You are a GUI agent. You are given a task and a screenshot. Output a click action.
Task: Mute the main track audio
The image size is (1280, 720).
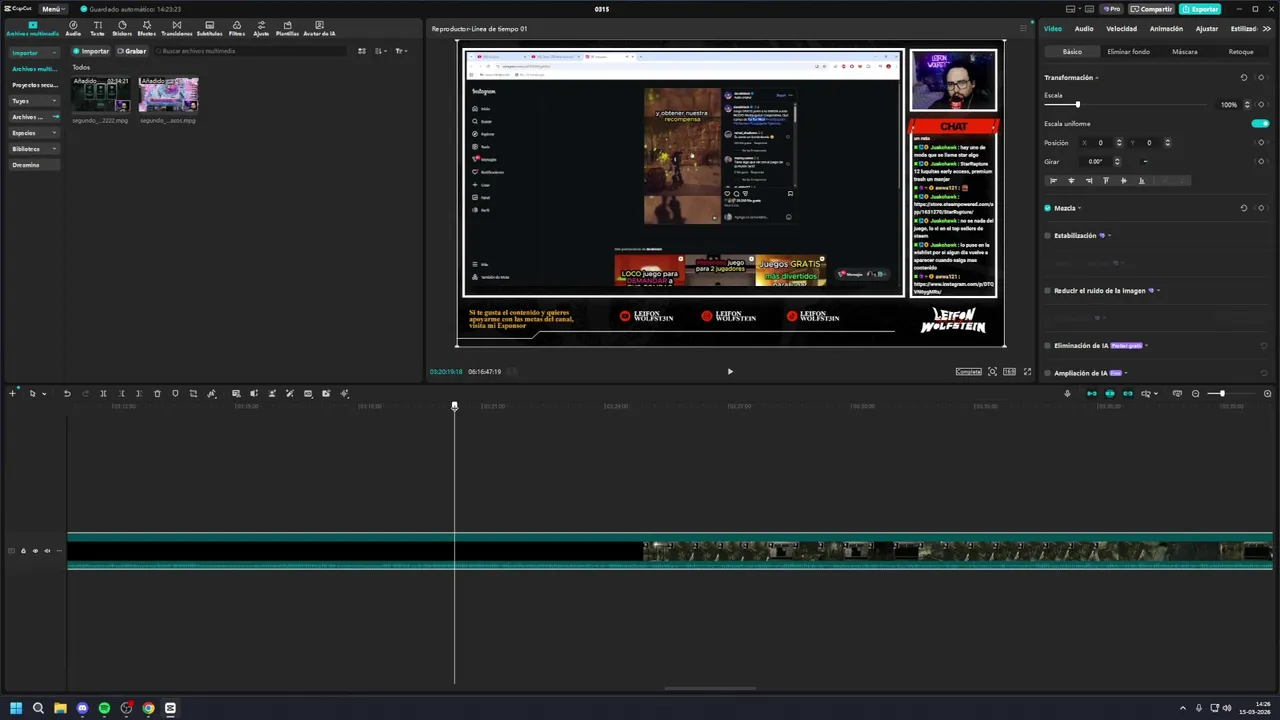[47, 551]
